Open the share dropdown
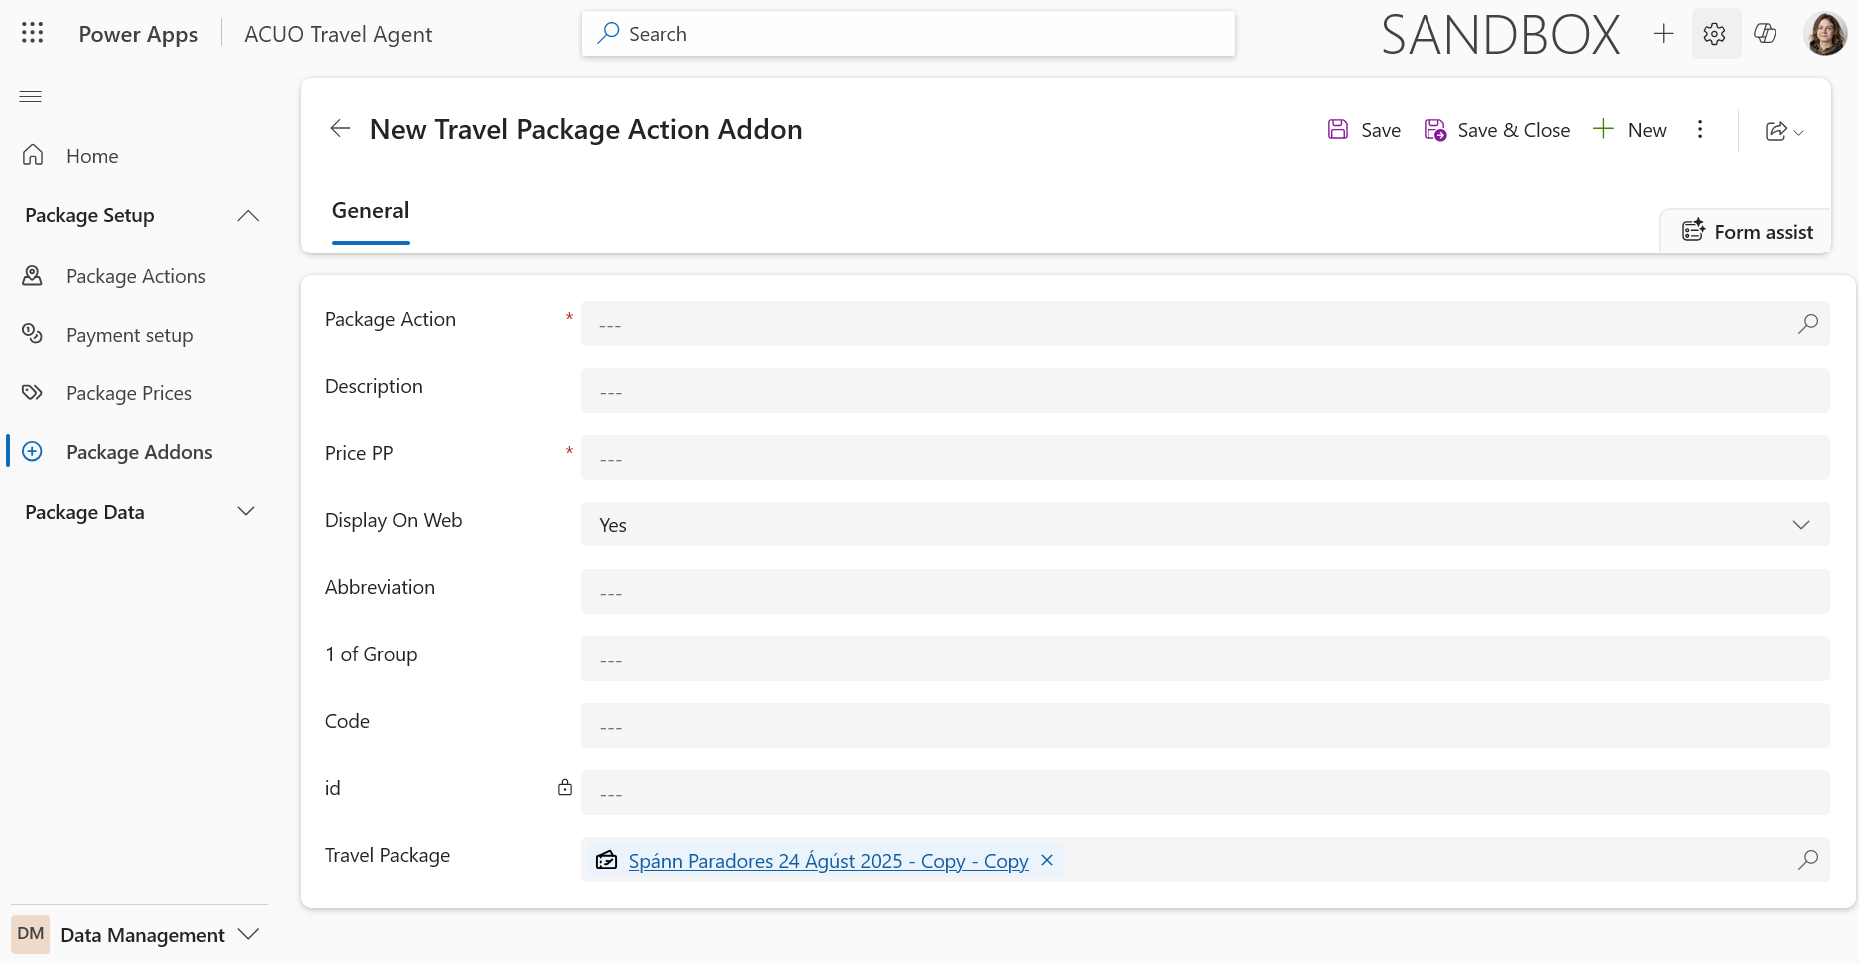The image size is (1860, 964). (x=1784, y=131)
